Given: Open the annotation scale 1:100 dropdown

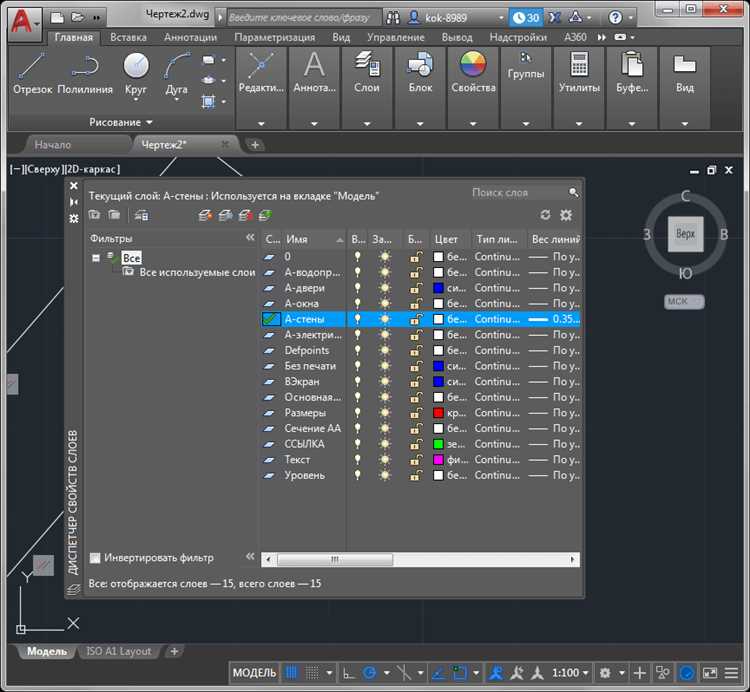Looking at the screenshot, I should (x=570, y=673).
